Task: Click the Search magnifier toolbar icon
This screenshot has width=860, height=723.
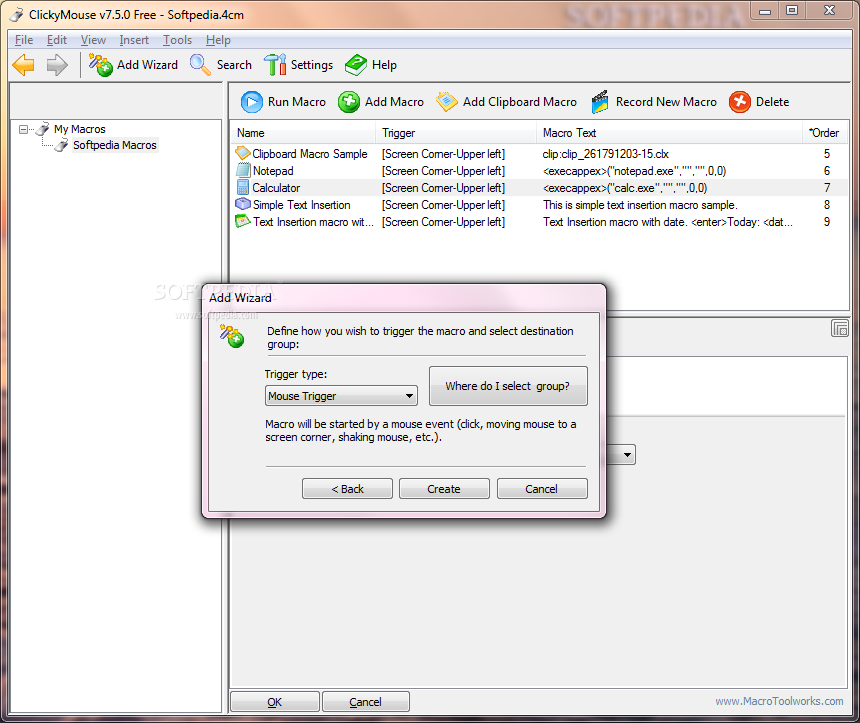Action: click(x=200, y=65)
